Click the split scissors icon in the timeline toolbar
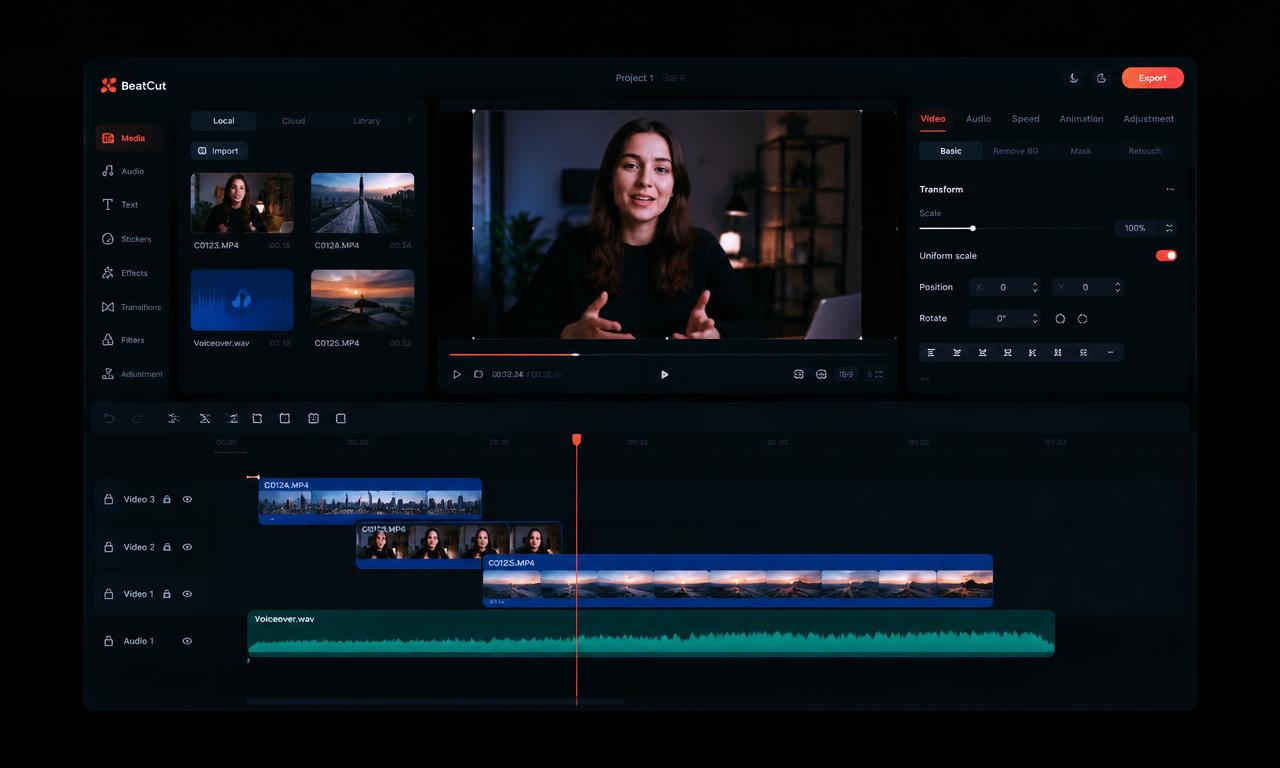The height and width of the screenshot is (768, 1280). click(x=173, y=418)
